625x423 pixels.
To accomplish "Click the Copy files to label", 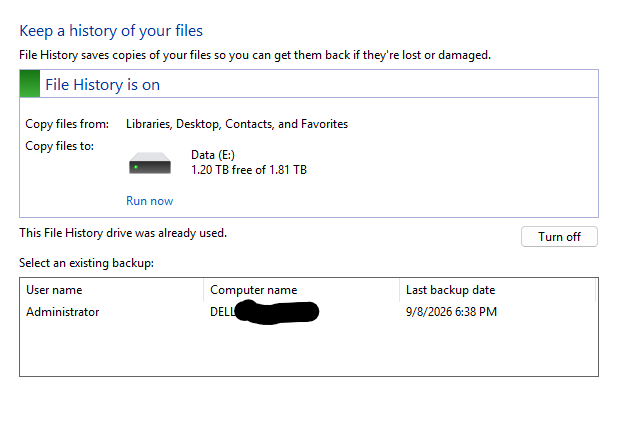I will [59, 146].
